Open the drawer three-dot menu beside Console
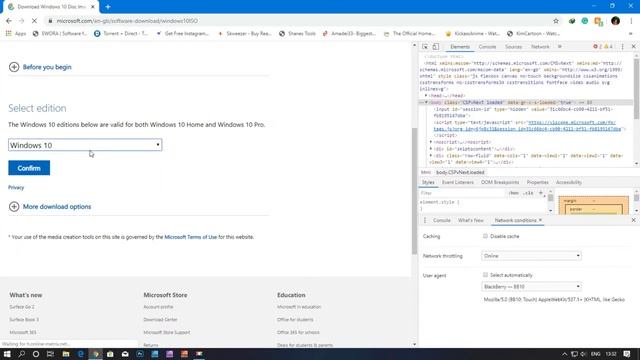640x360 pixels. 425,220
